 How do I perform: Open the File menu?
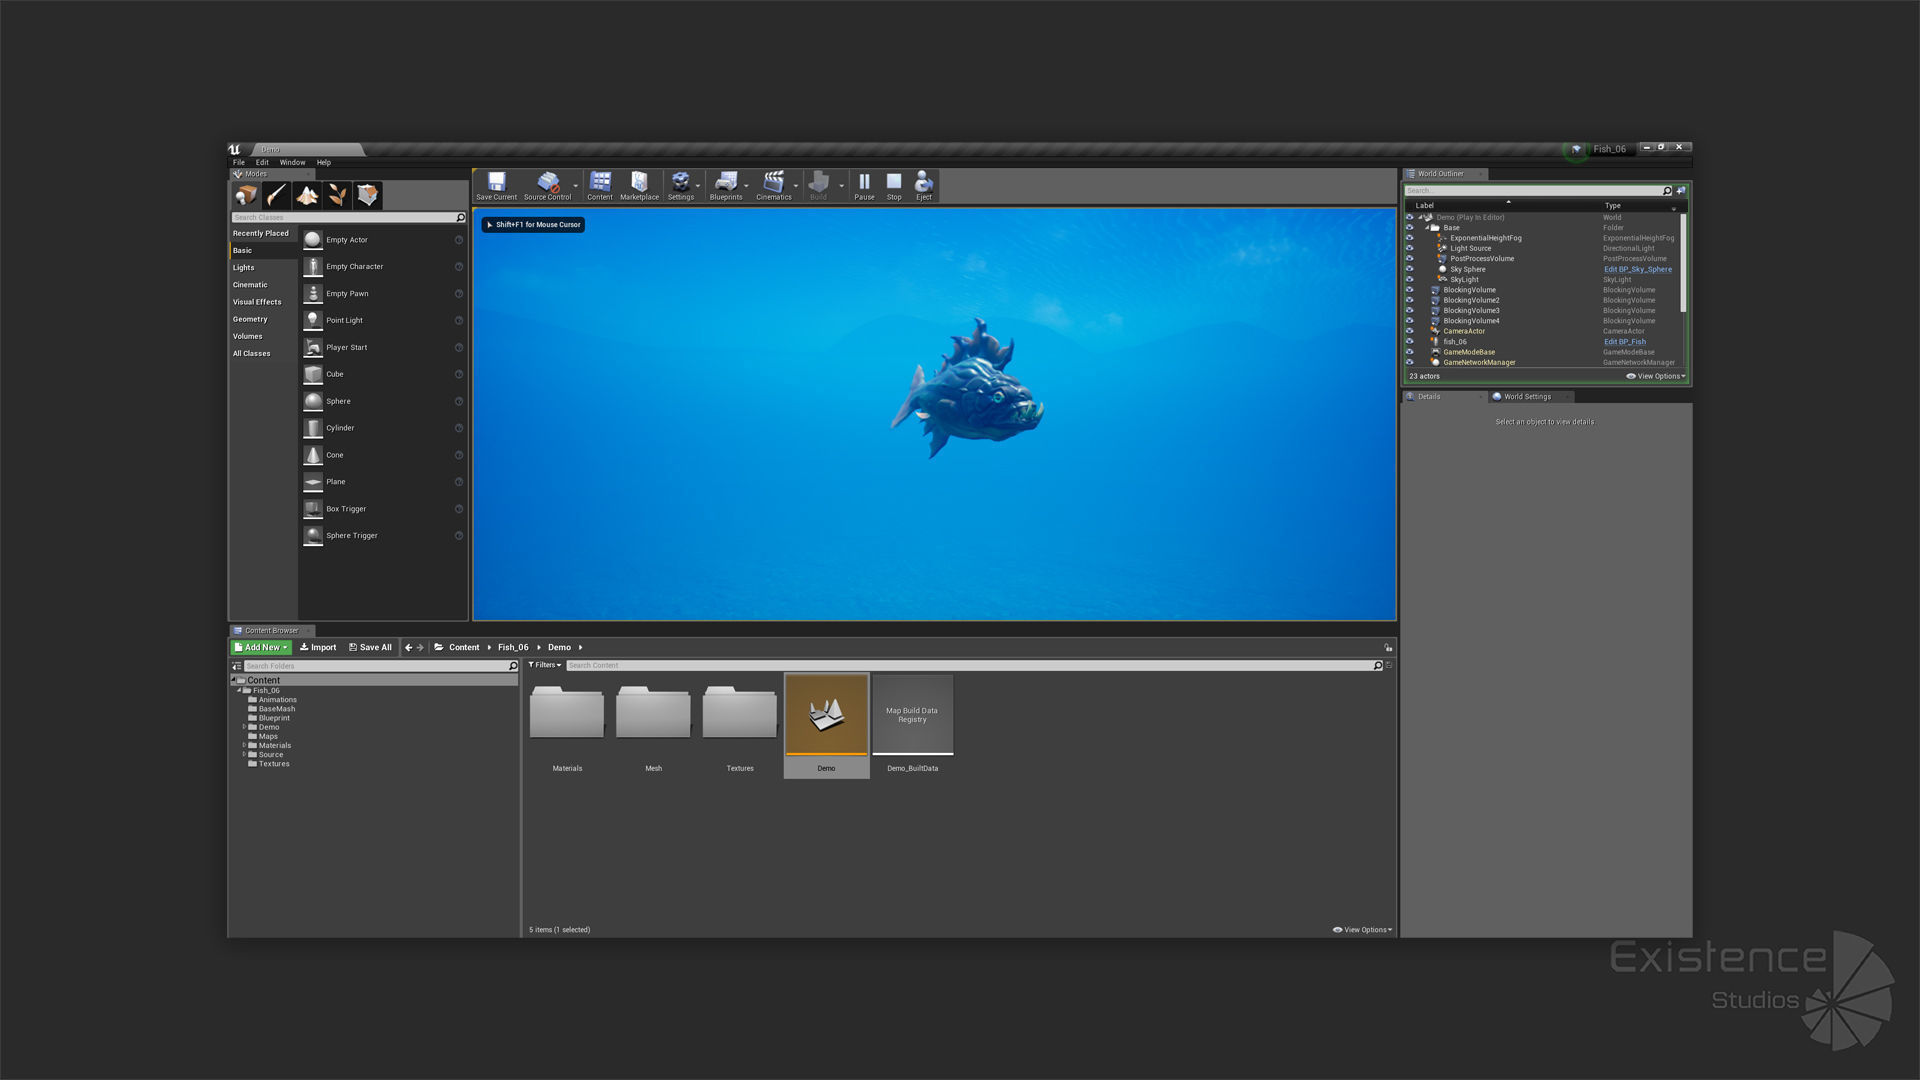point(239,162)
